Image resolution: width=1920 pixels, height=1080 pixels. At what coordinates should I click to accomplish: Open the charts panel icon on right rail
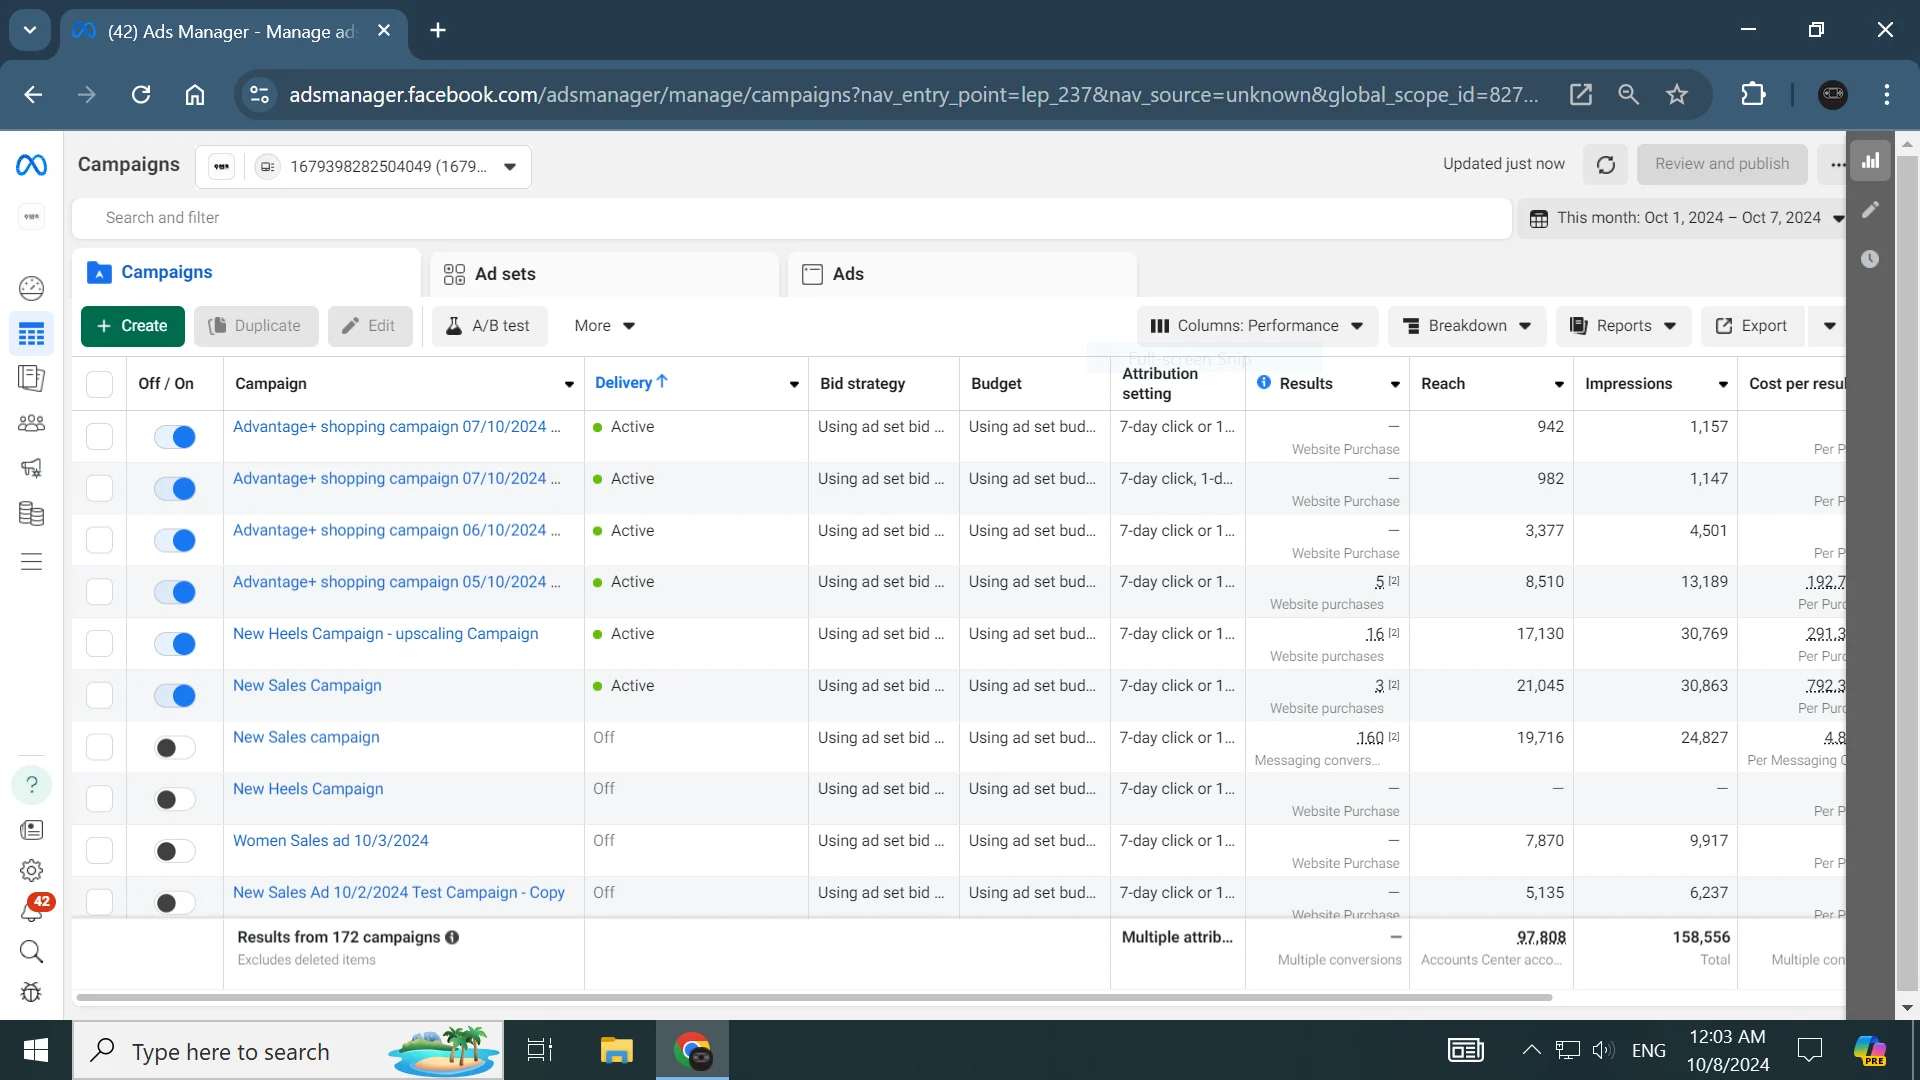point(1870,161)
